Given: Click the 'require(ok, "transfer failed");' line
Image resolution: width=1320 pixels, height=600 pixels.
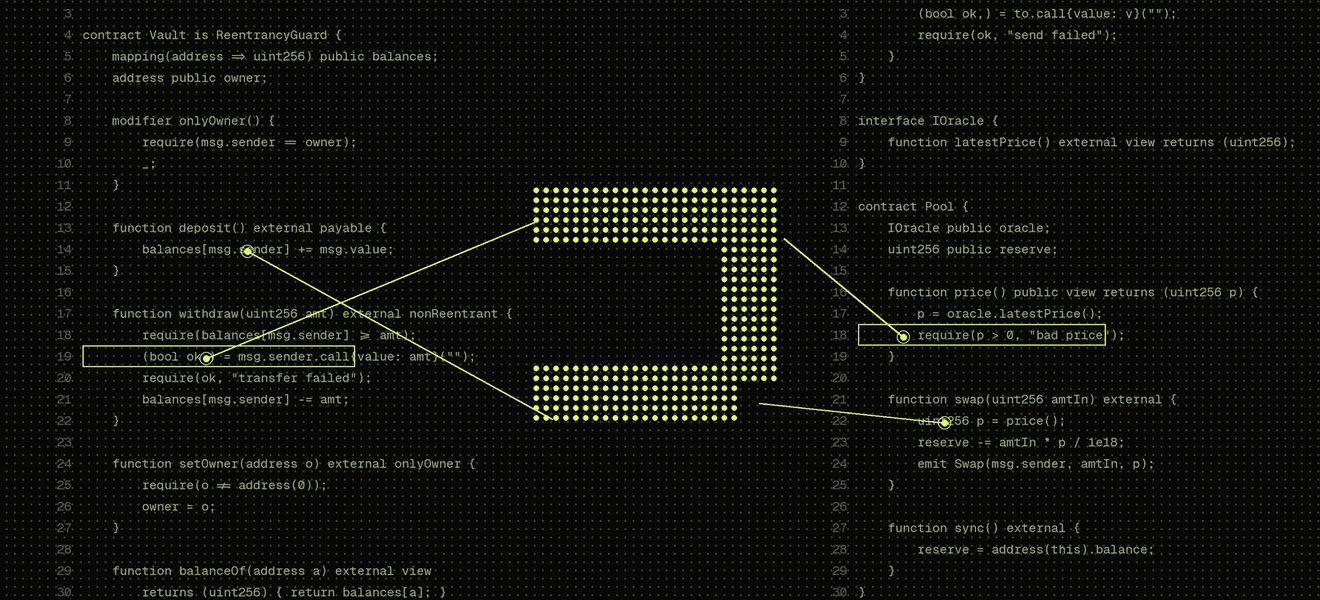Looking at the screenshot, I should click(x=257, y=378).
